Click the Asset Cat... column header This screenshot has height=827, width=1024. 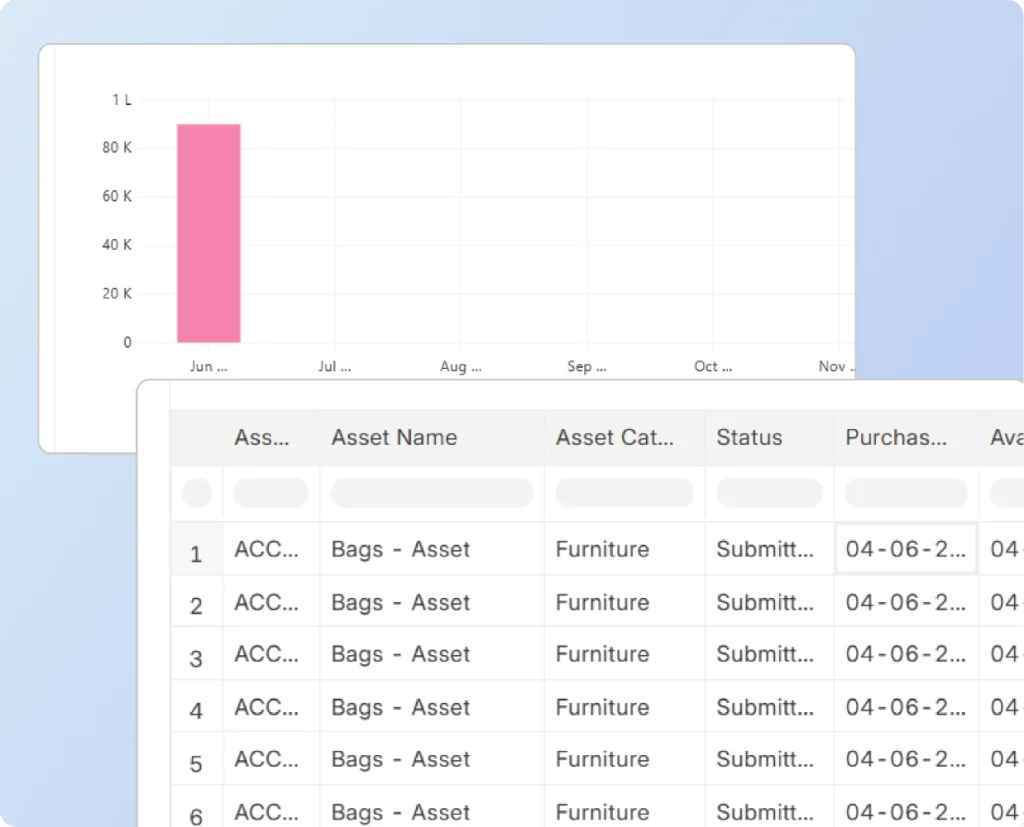pos(615,437)
